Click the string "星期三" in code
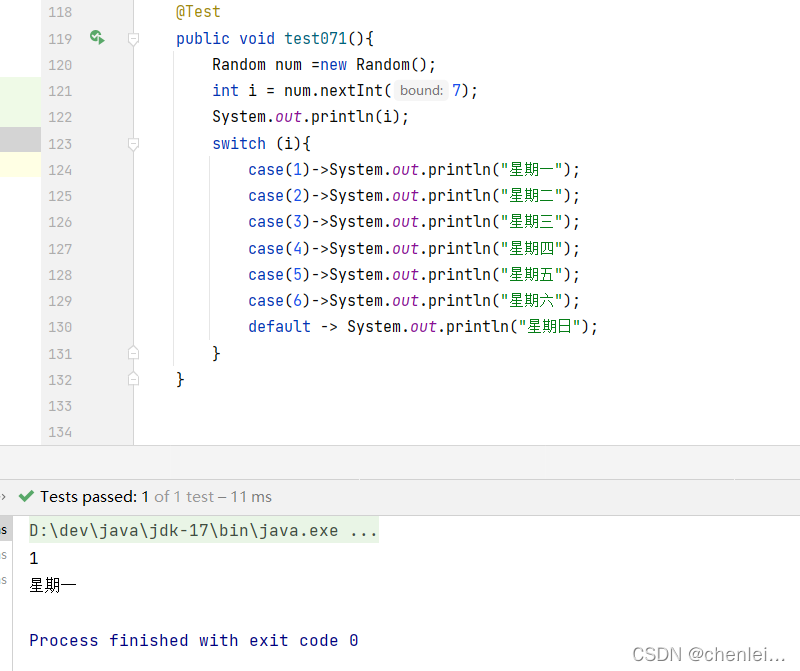 pos(531,221)
